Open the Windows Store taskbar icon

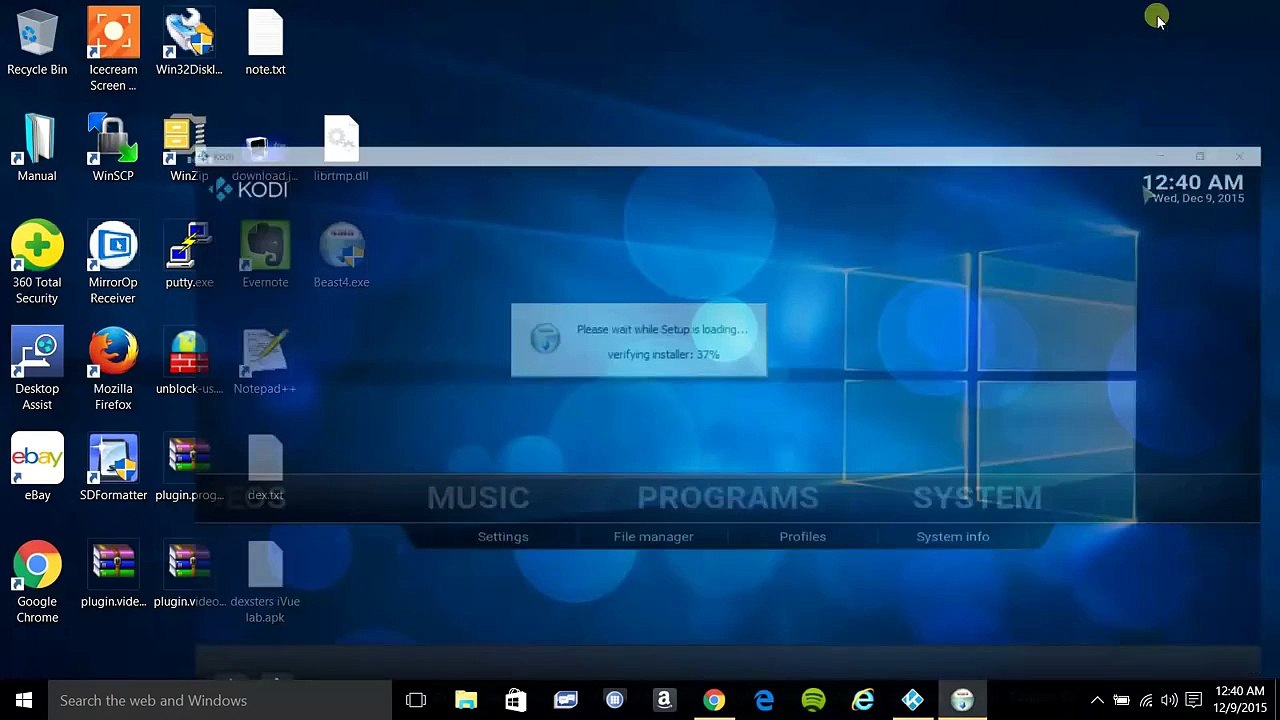[x=515, y=700]
